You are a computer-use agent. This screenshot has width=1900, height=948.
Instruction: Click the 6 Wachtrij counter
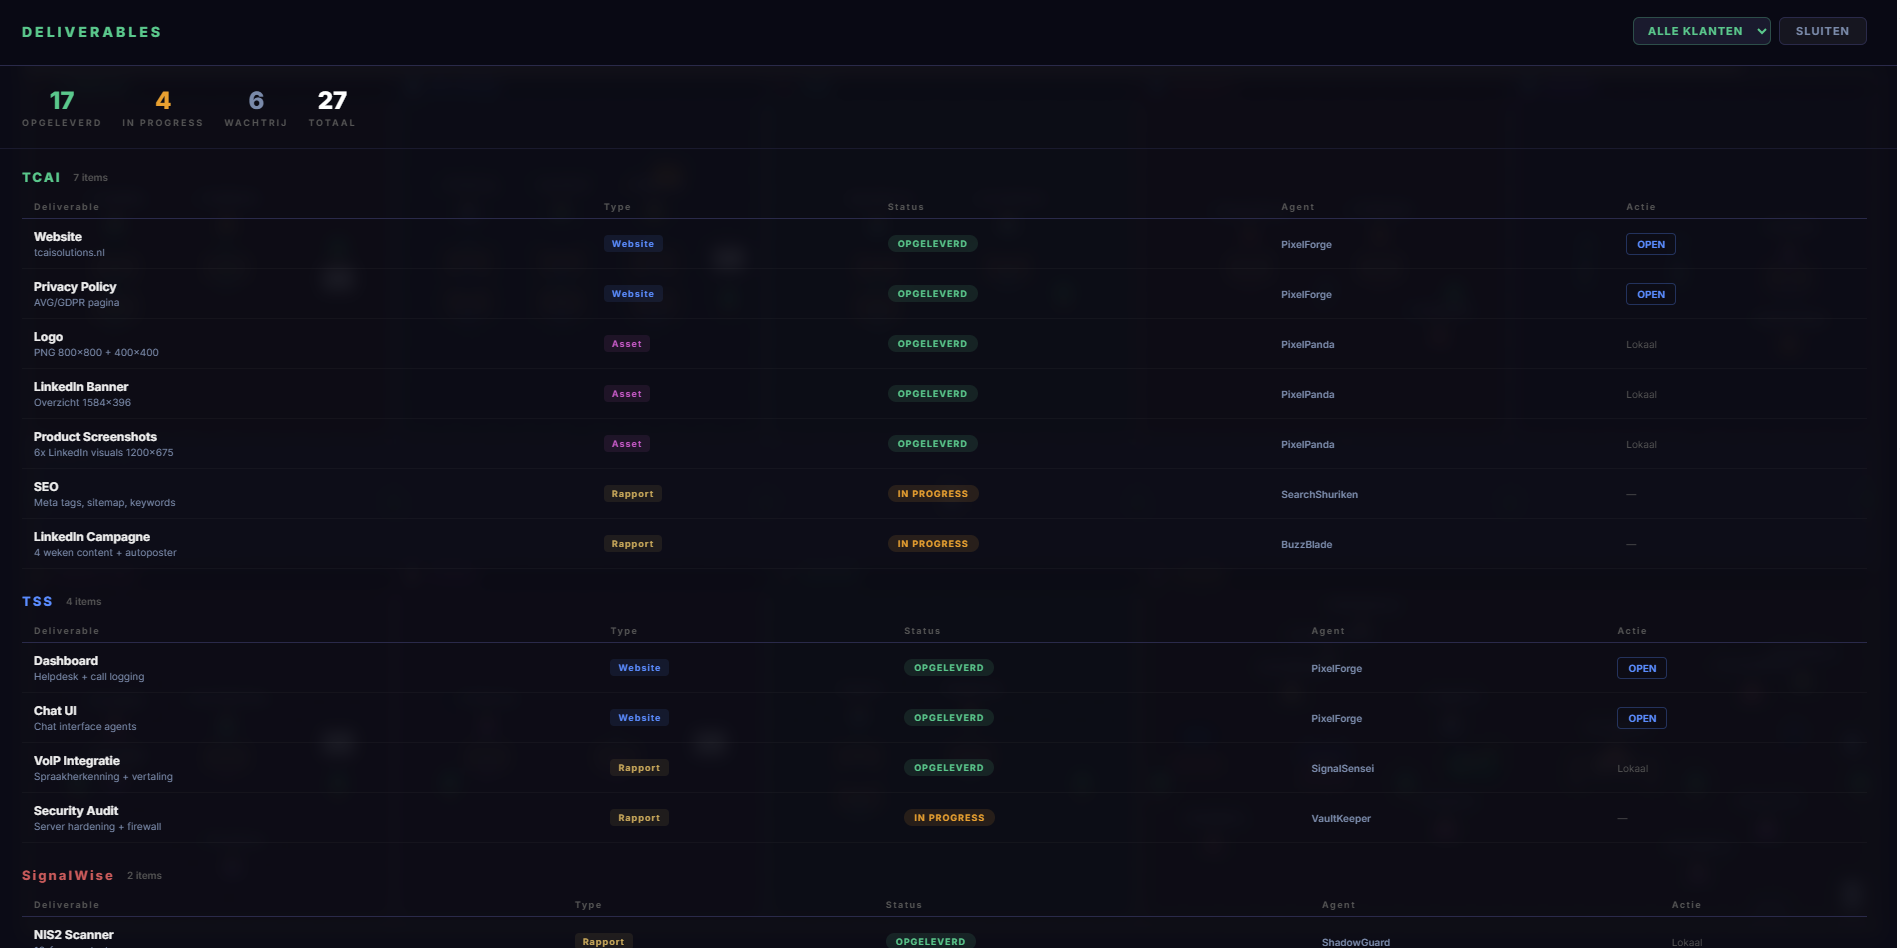(x=256, y=108)
